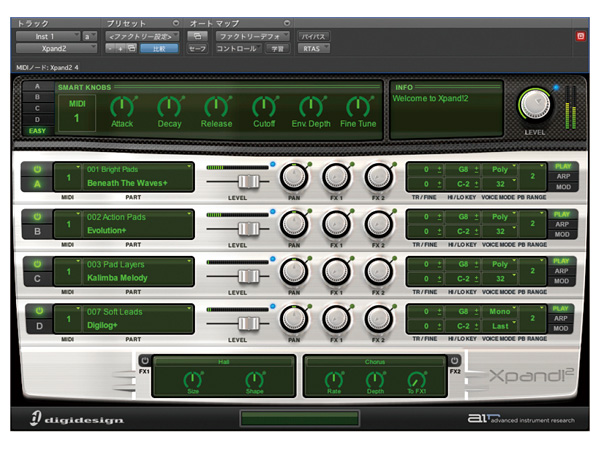This screenshot has width=600, height=450.
Task: Click the Release smart knob
Action: coord(216,107)
